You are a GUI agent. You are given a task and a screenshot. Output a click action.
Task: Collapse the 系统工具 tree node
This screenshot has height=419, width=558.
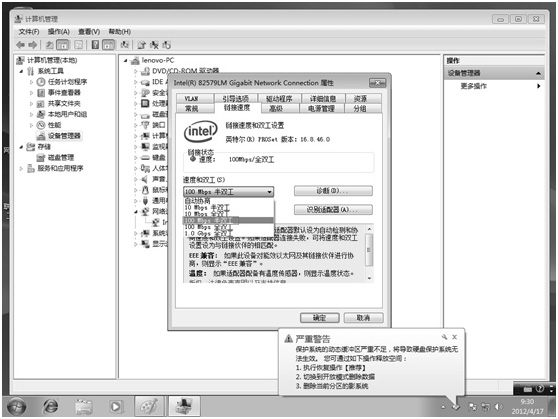pos(21,71)
